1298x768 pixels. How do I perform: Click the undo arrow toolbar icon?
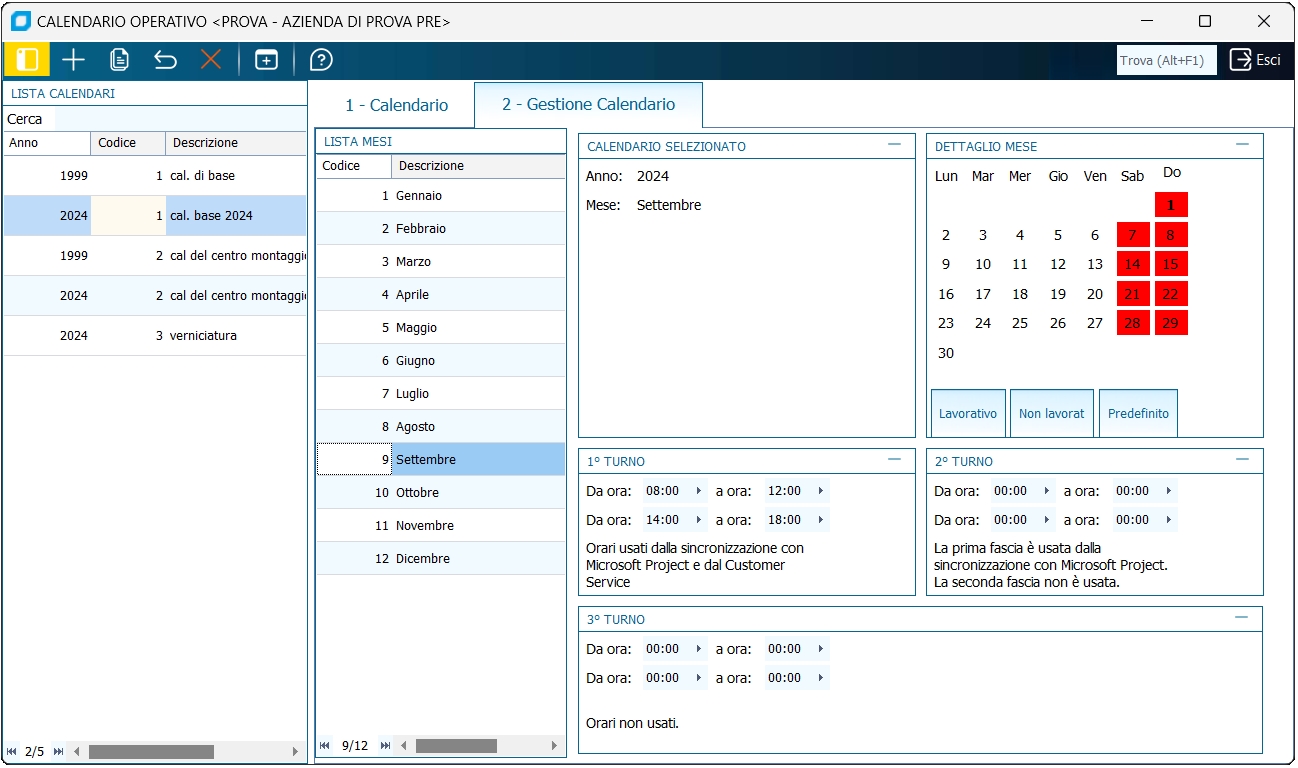[165, 60]
